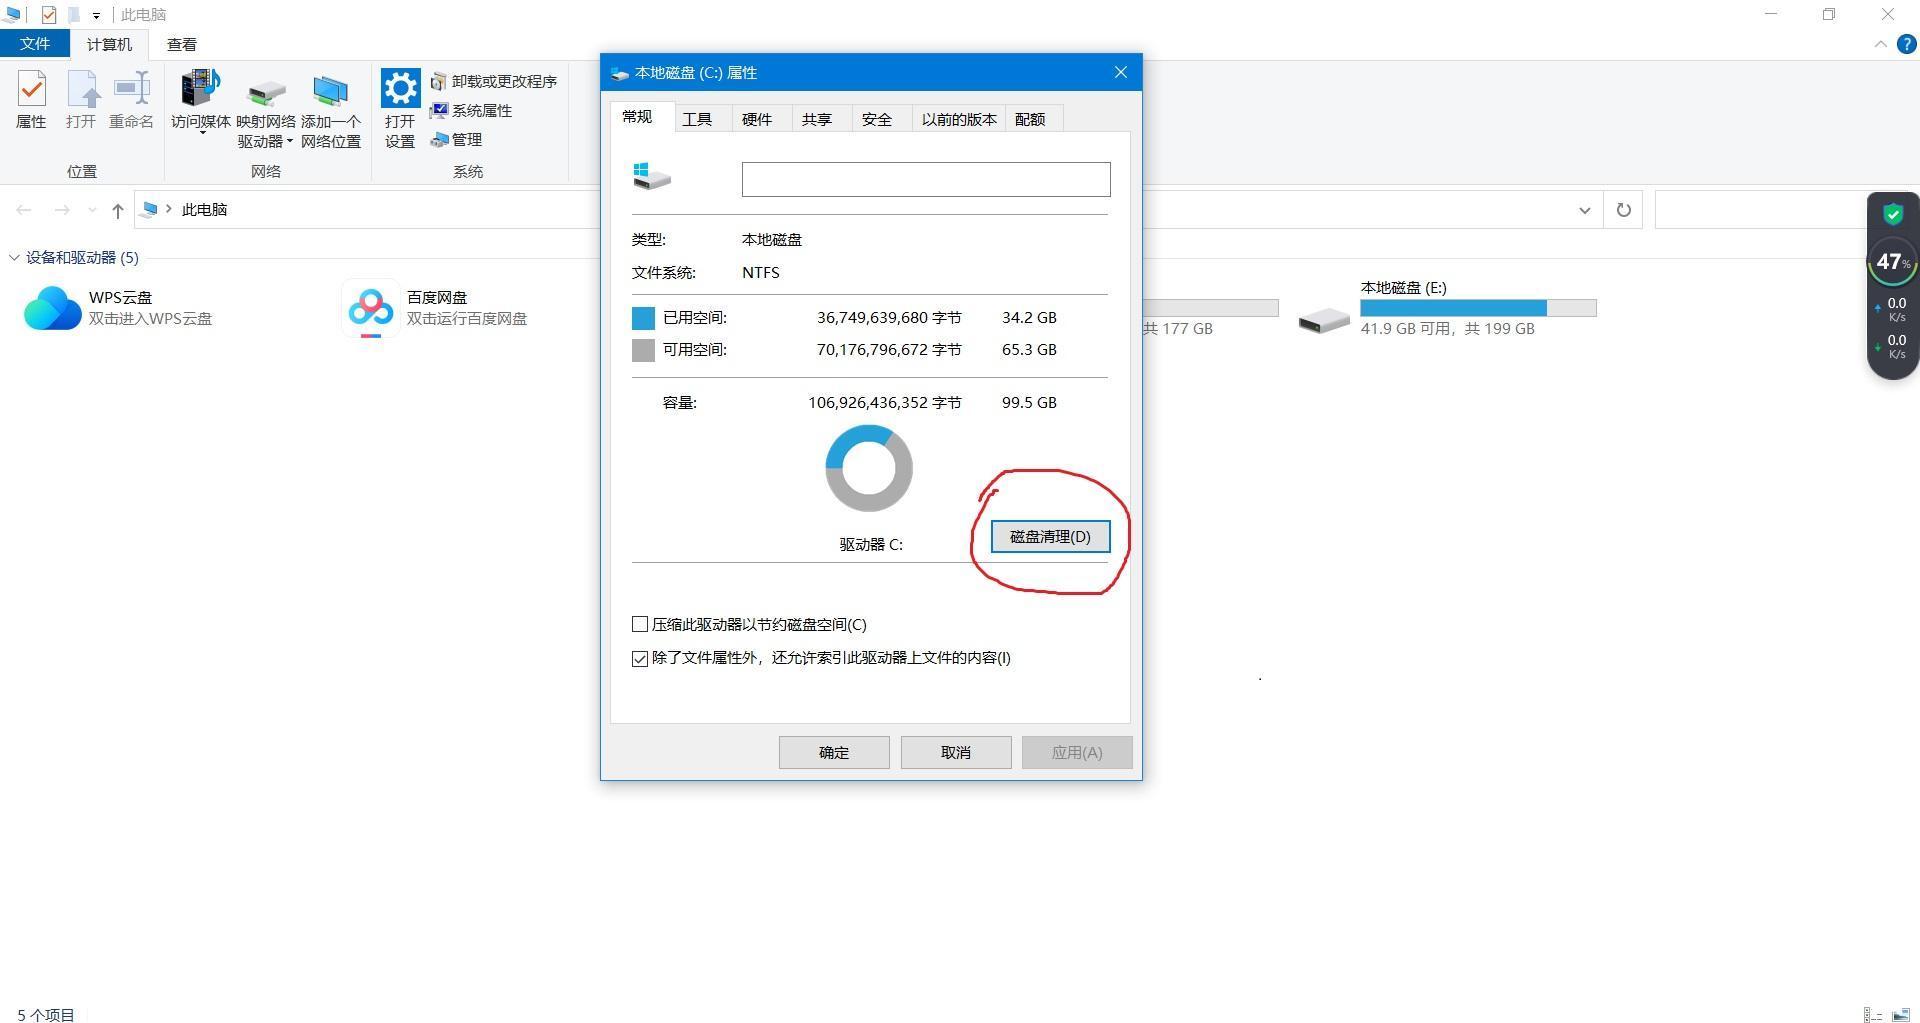This screenshot has width=1920, height=1023.
Task: Click 卸载或更改程序 in ribbon
Action: 494,81
